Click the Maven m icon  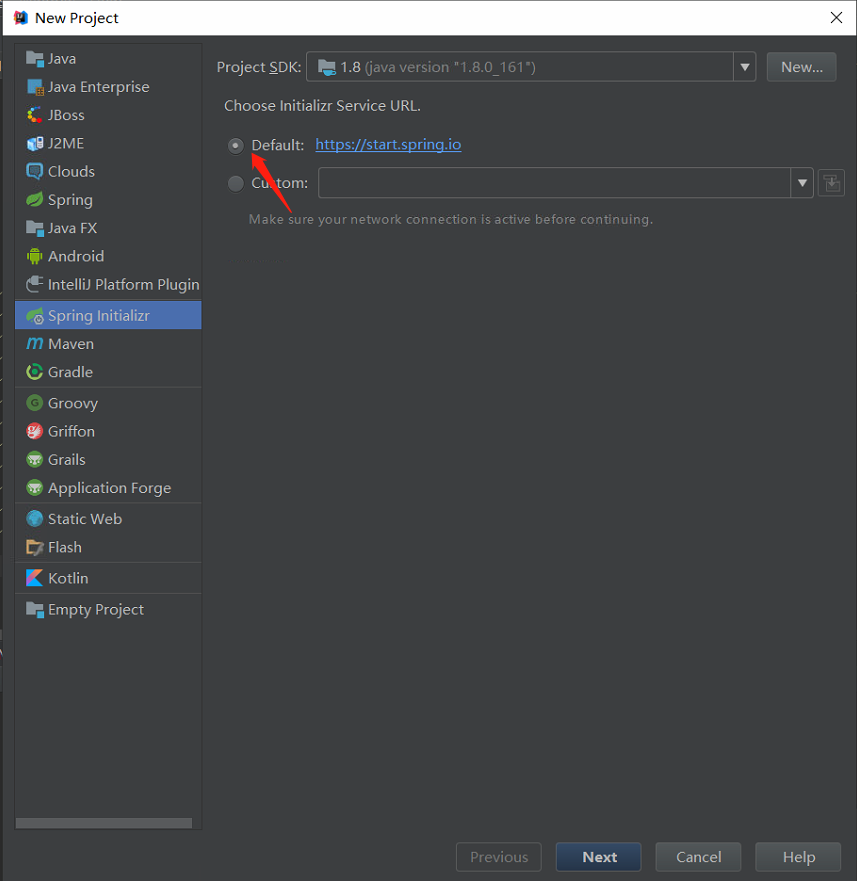[34, 343]
